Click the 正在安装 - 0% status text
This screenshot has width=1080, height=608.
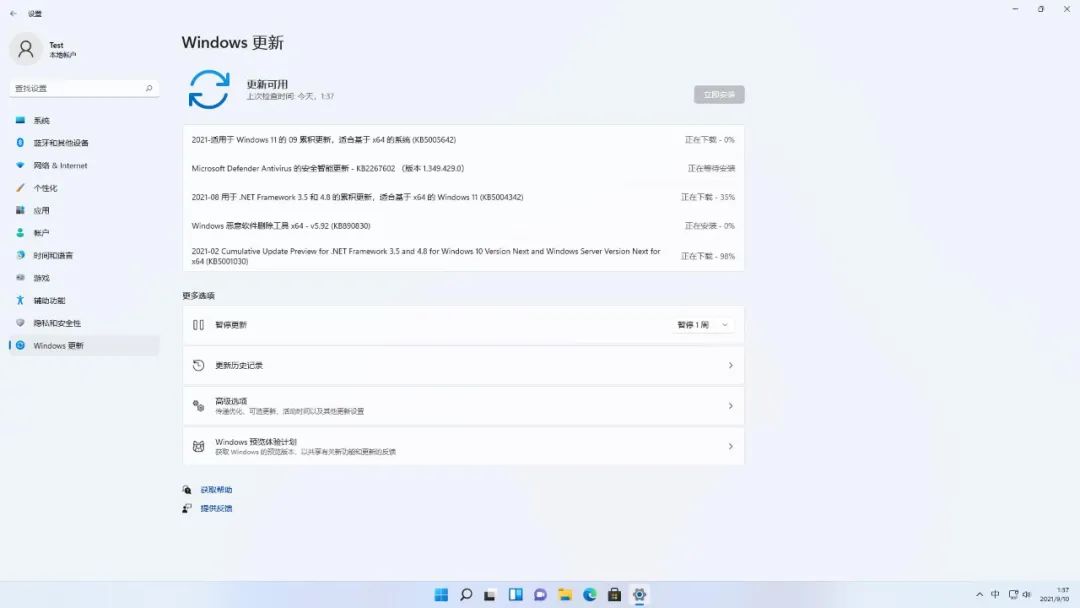coord(709,226)
